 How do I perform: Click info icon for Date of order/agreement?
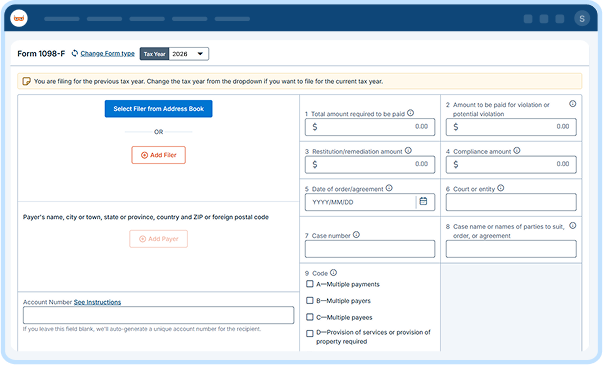tap(389, 188)
